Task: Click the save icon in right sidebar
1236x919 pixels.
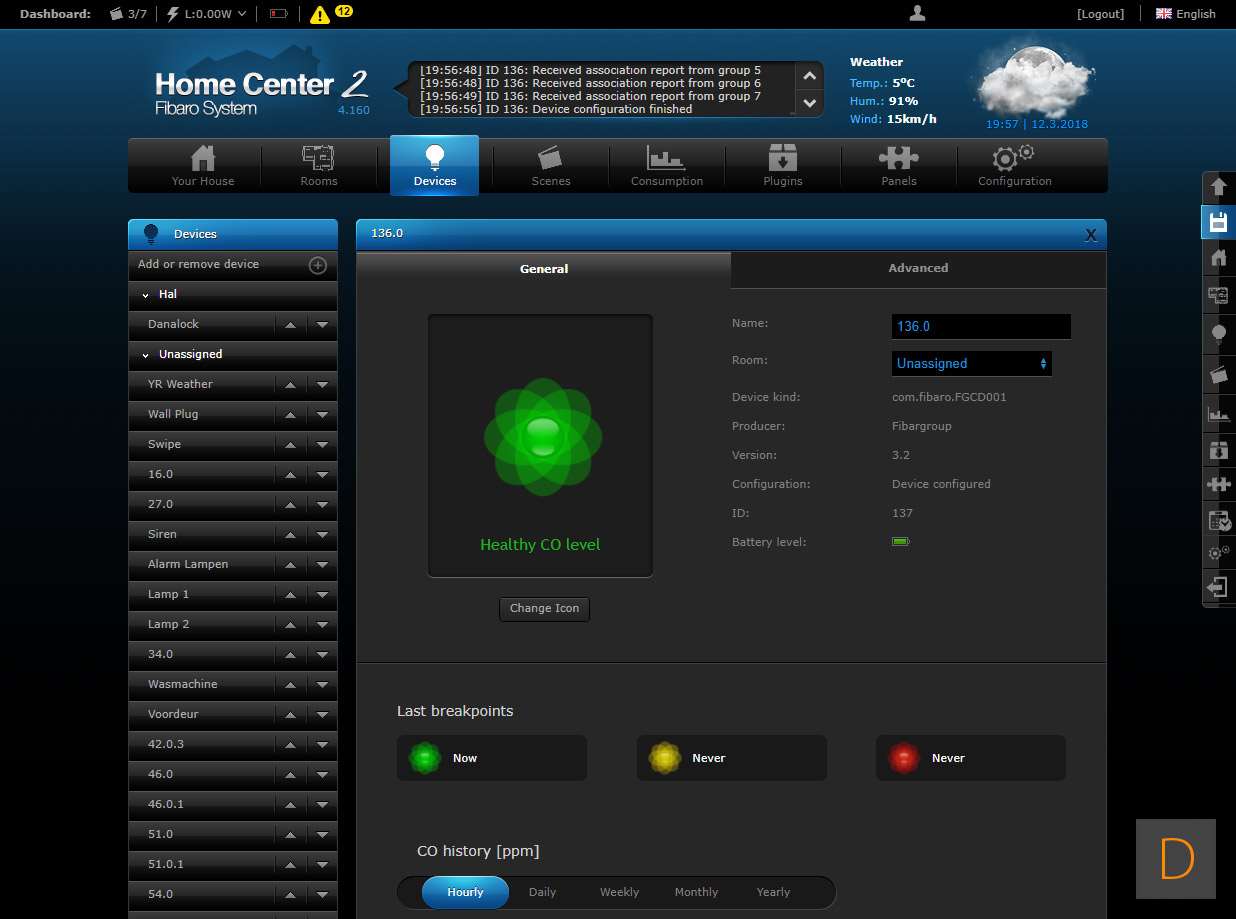Action: tap(1218, 222)
